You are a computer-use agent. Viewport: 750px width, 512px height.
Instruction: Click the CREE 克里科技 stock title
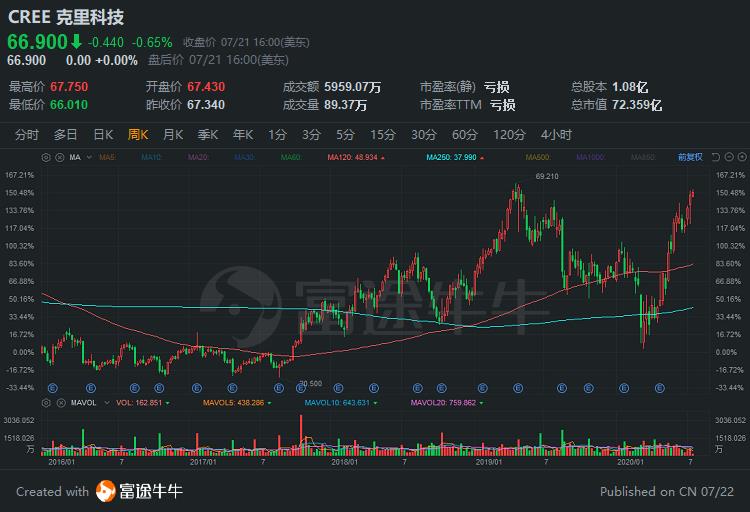(x=66, y=17)
